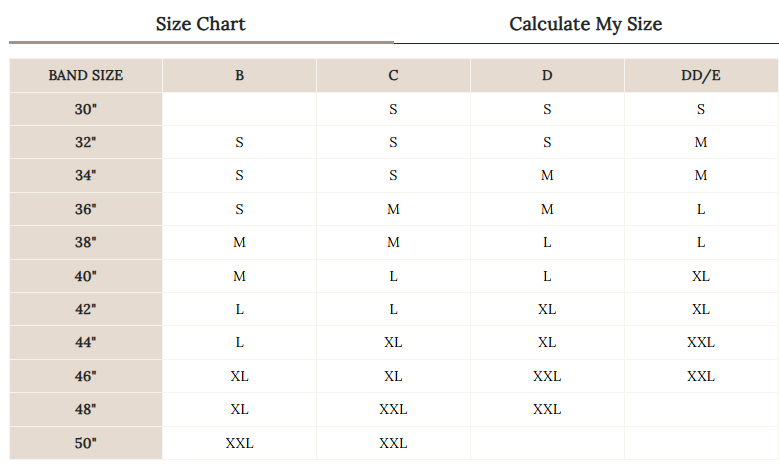Screen dimensions: 779x473
Task: Select the M cell for 38" B
Action: coord(239,242)
